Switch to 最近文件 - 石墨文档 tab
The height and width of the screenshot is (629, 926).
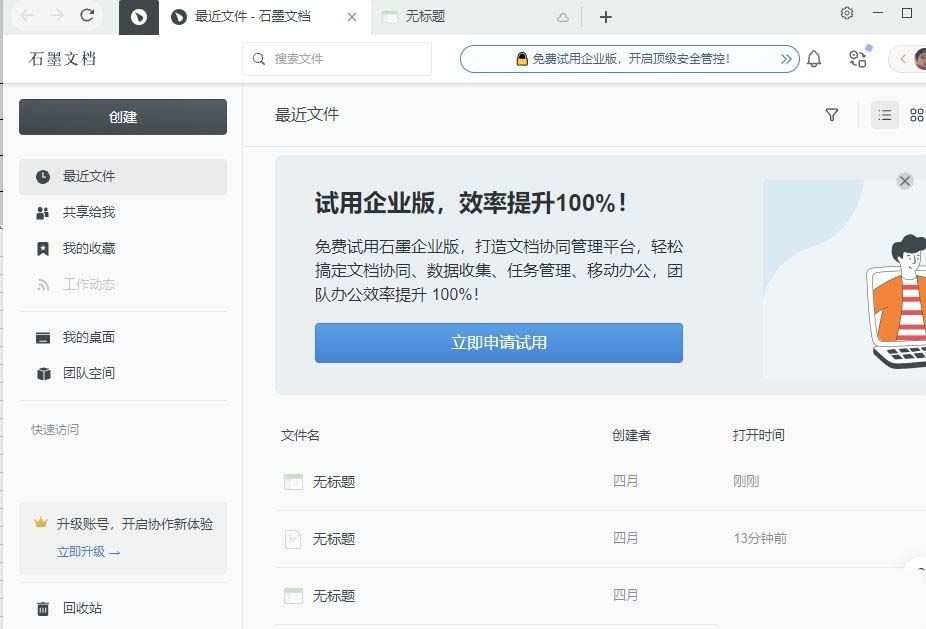253,17
